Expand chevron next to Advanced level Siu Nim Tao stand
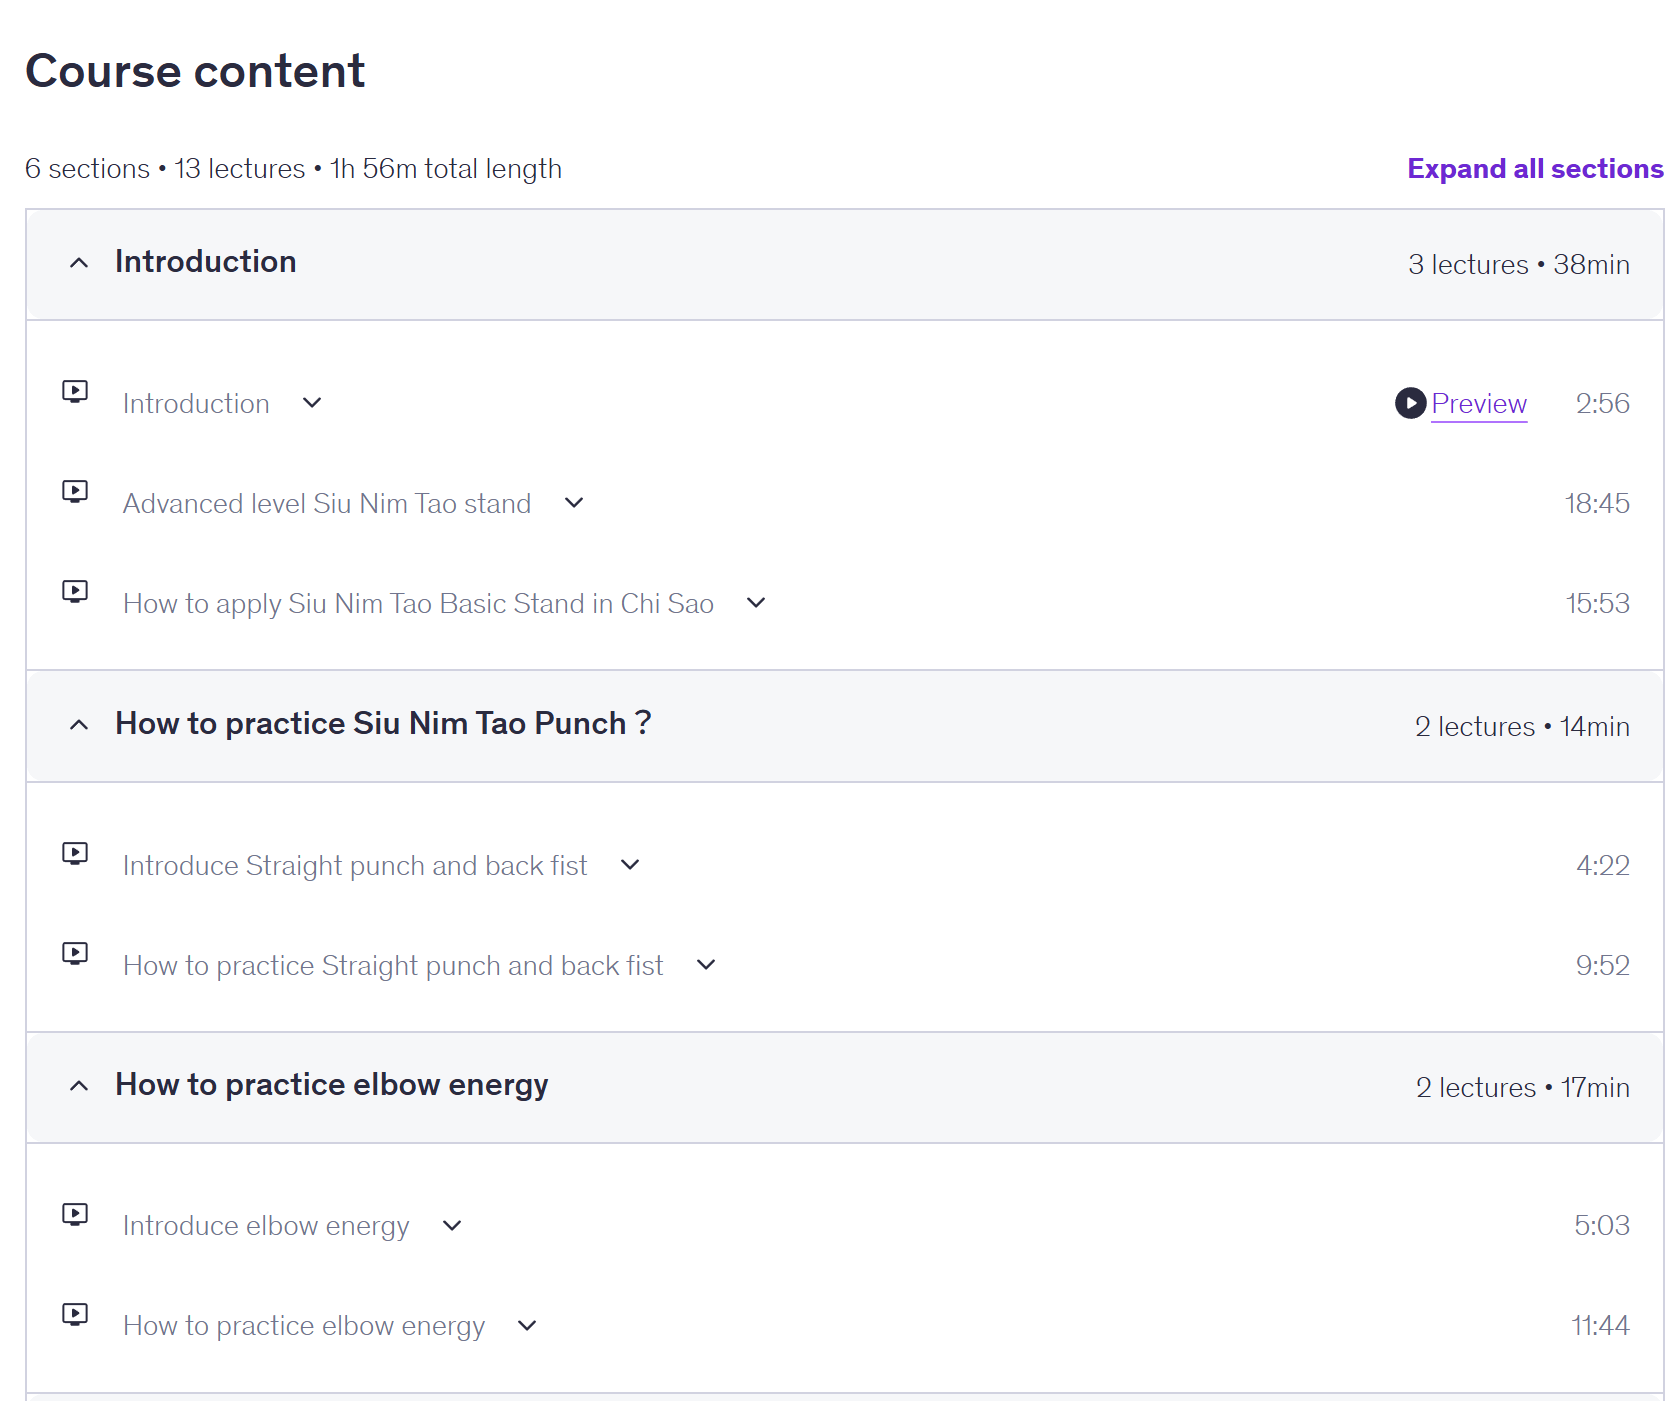 point(574,503)
